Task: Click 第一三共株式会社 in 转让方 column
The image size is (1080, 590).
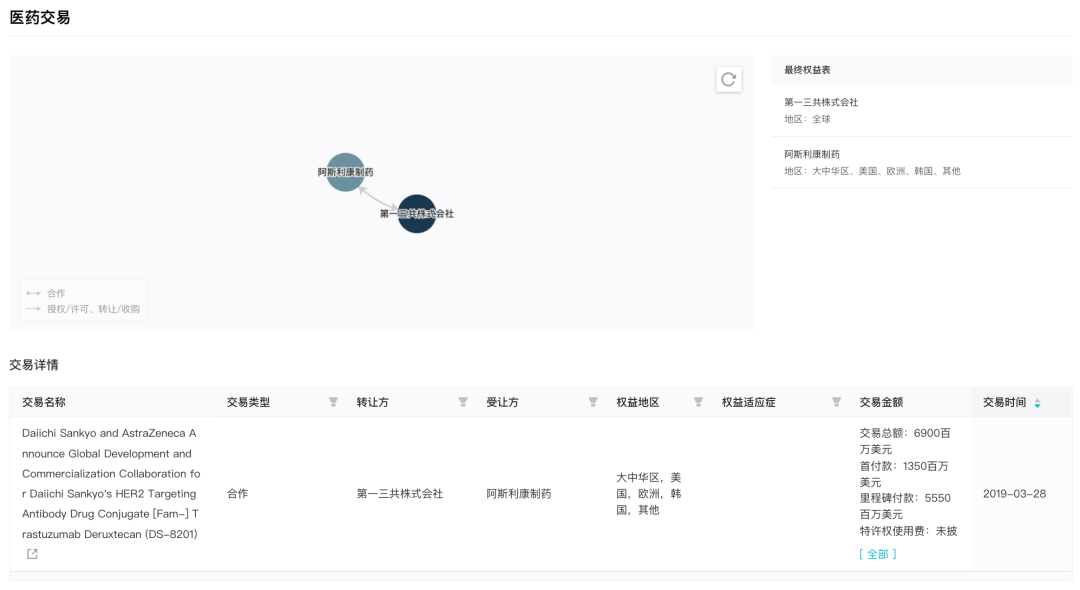Action: (x=399, y=494)
